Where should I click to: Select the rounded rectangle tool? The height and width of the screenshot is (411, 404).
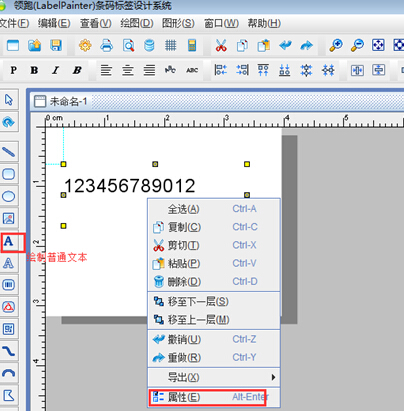9,174
